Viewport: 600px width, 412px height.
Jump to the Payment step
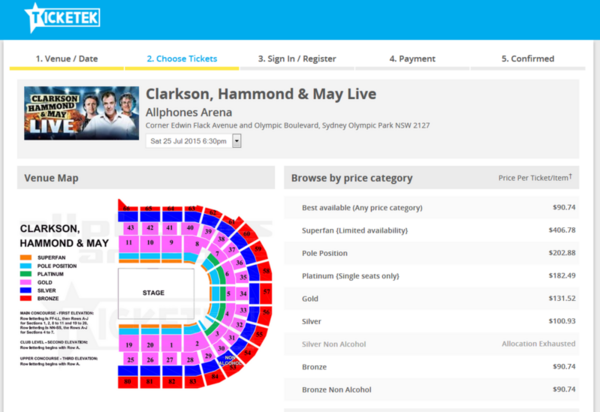point(413,59)
